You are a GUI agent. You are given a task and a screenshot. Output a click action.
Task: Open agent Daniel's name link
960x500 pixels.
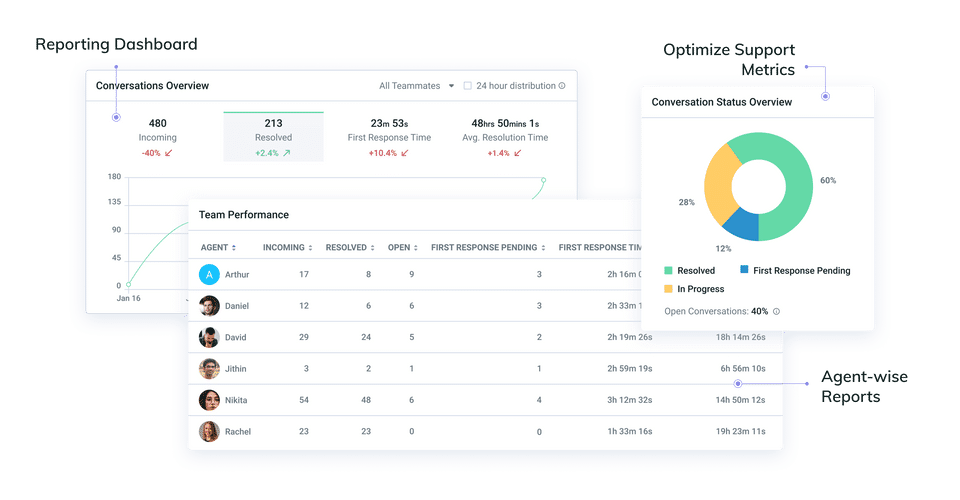tap(236, 306)
